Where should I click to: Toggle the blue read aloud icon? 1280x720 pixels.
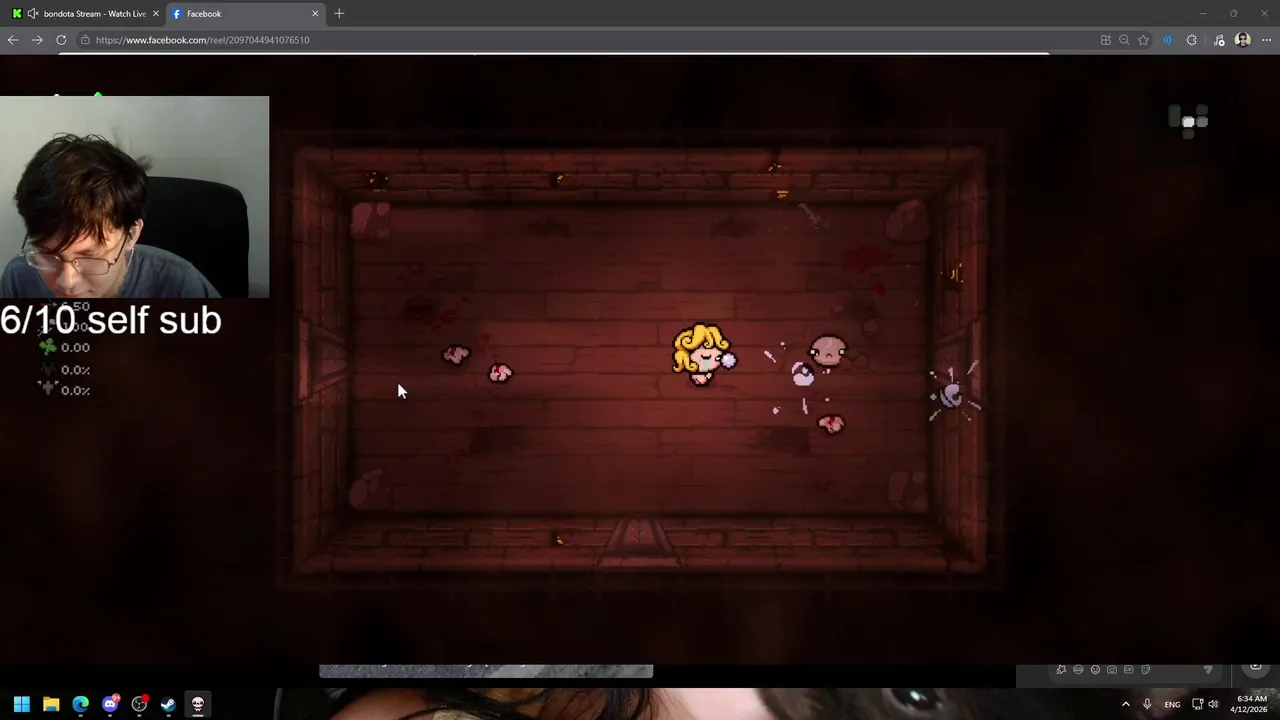click(1167, 40)
